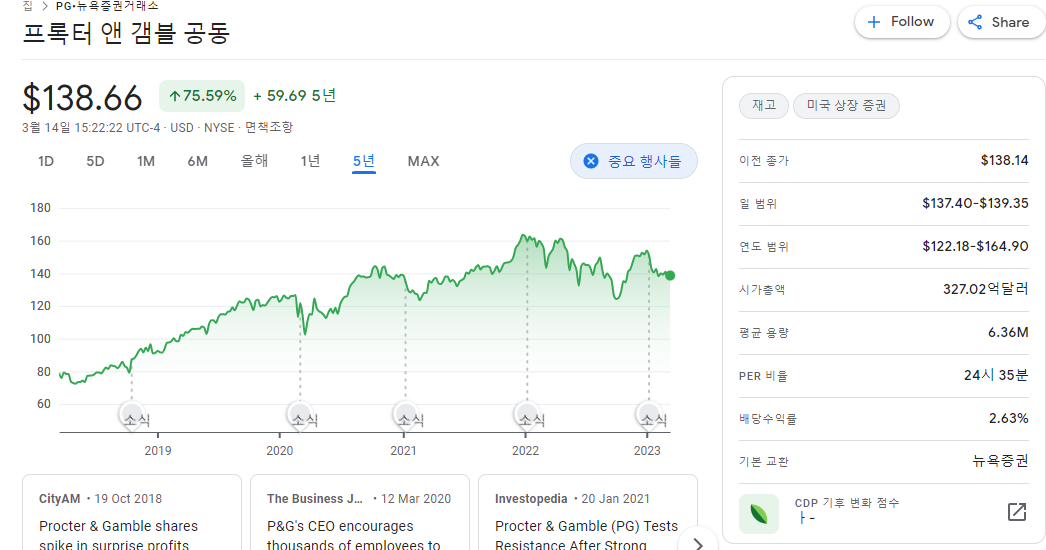Click the Follow button
The image size is (1046, 550).
click(902, 22)
